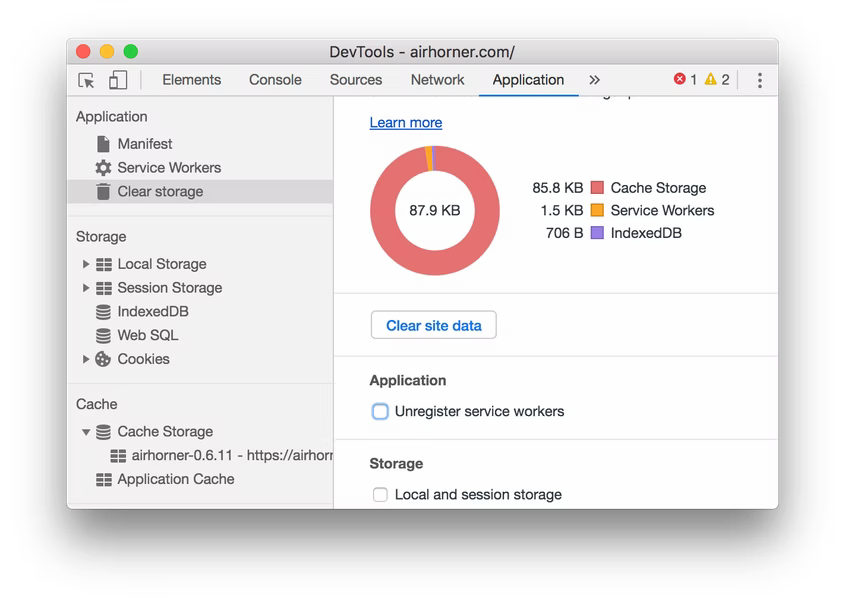Switch to the Network tab
This screenshot has width=845, height=604.
[437, 80]
